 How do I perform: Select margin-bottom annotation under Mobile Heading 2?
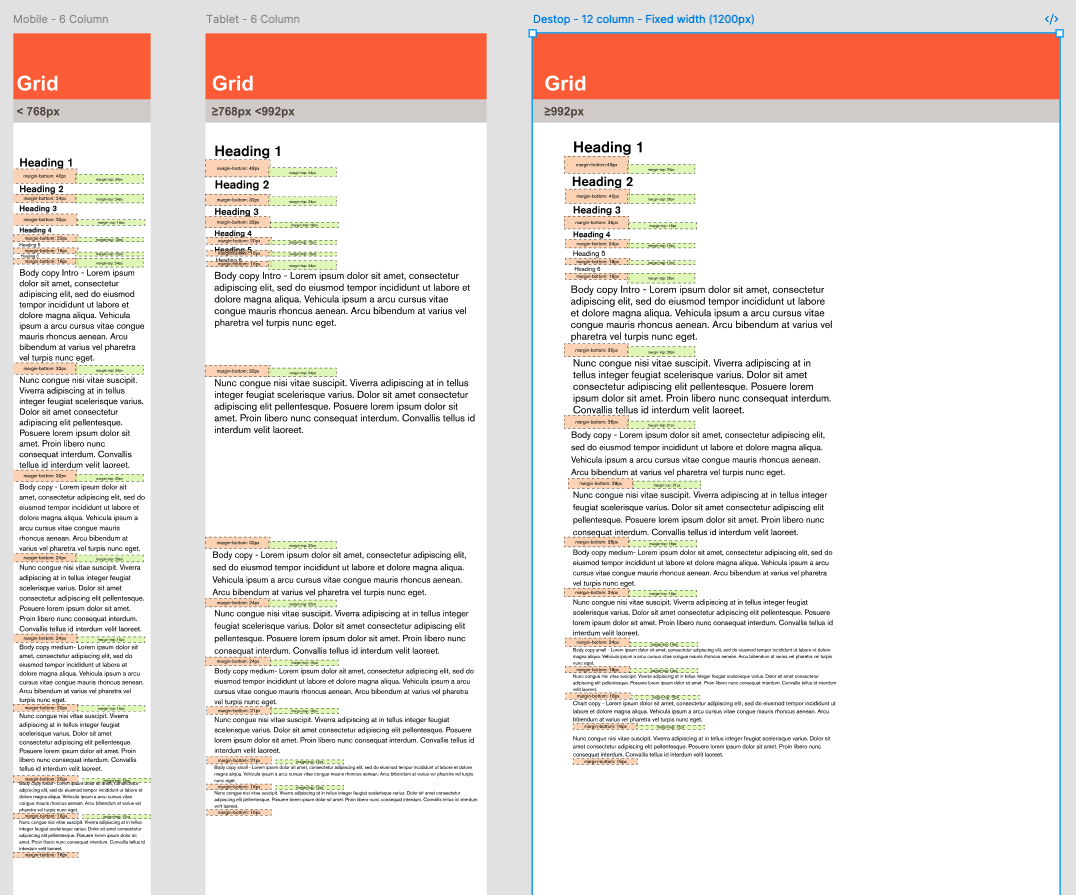pyautogui.click(x=45, y=198)
